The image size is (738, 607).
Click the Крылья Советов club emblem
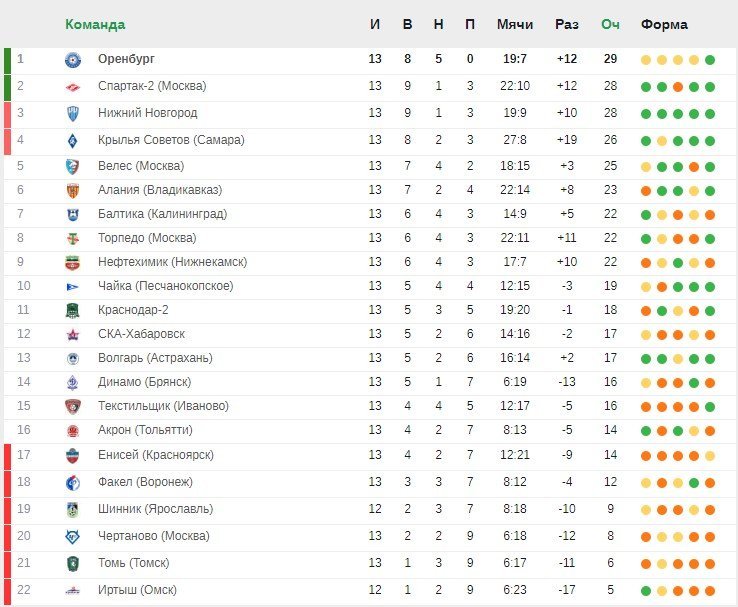click(72, 141)
